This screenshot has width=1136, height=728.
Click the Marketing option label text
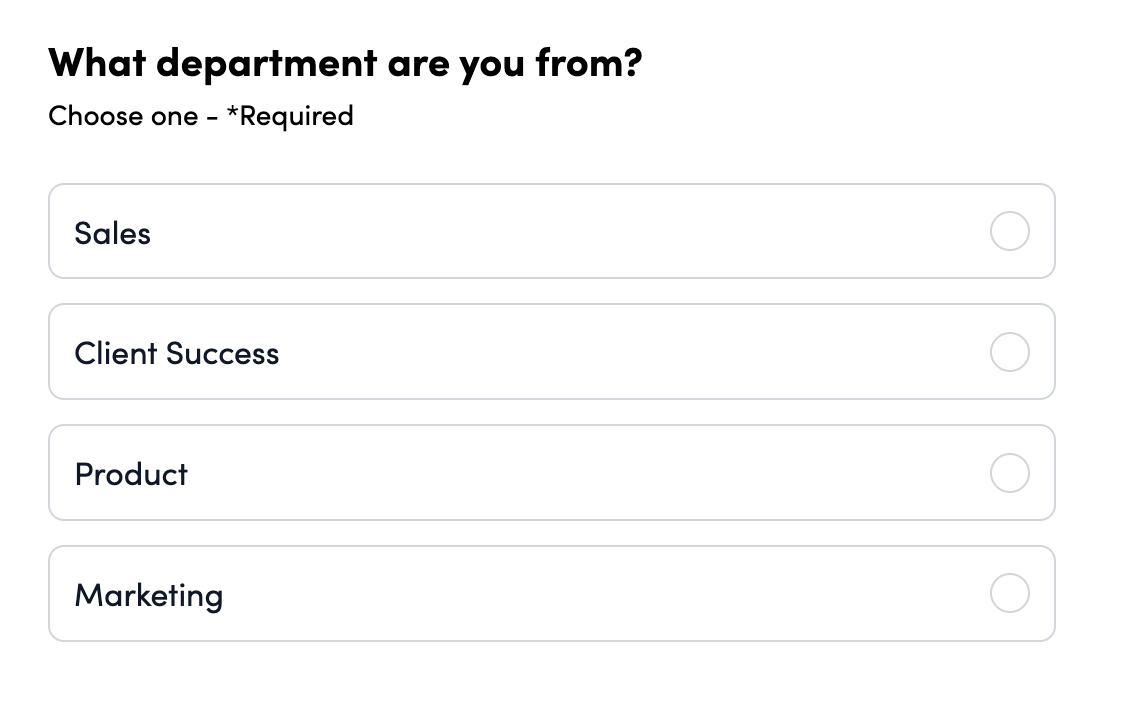pos(148,596)
